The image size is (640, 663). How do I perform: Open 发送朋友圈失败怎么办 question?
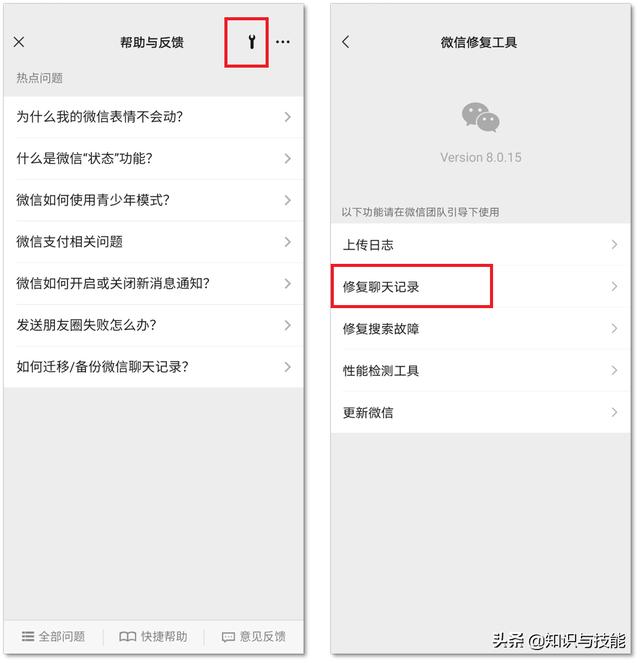point(153,325)
